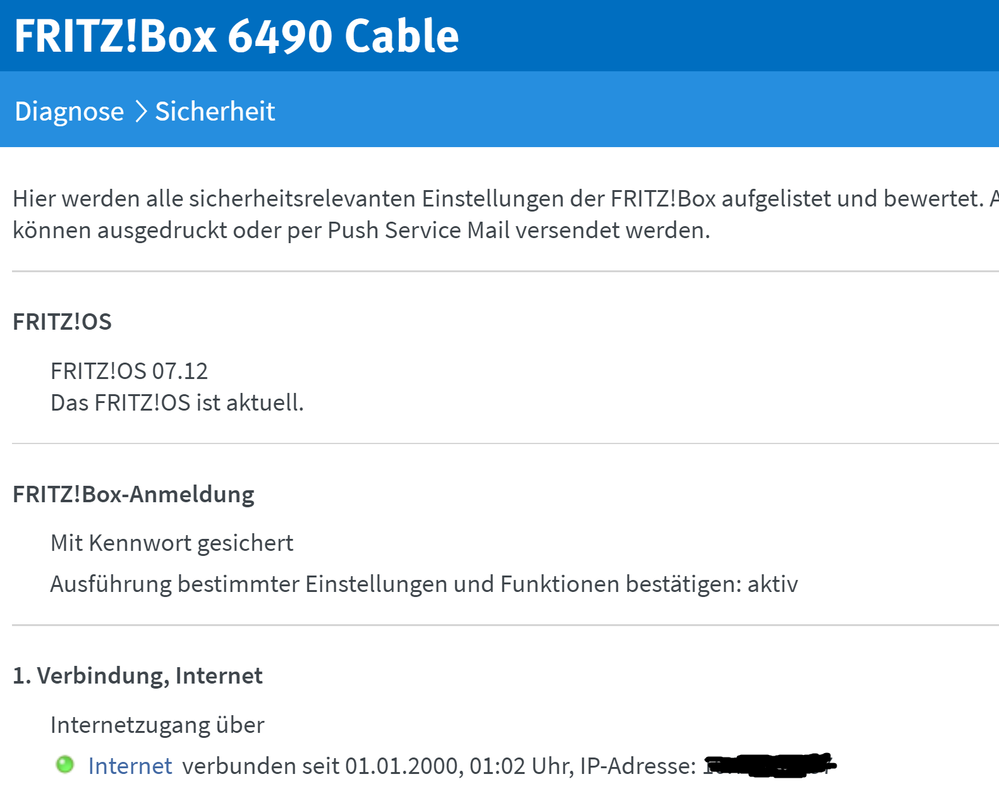Toggle the Kennwort gesichert setting

tap(171, 542)
